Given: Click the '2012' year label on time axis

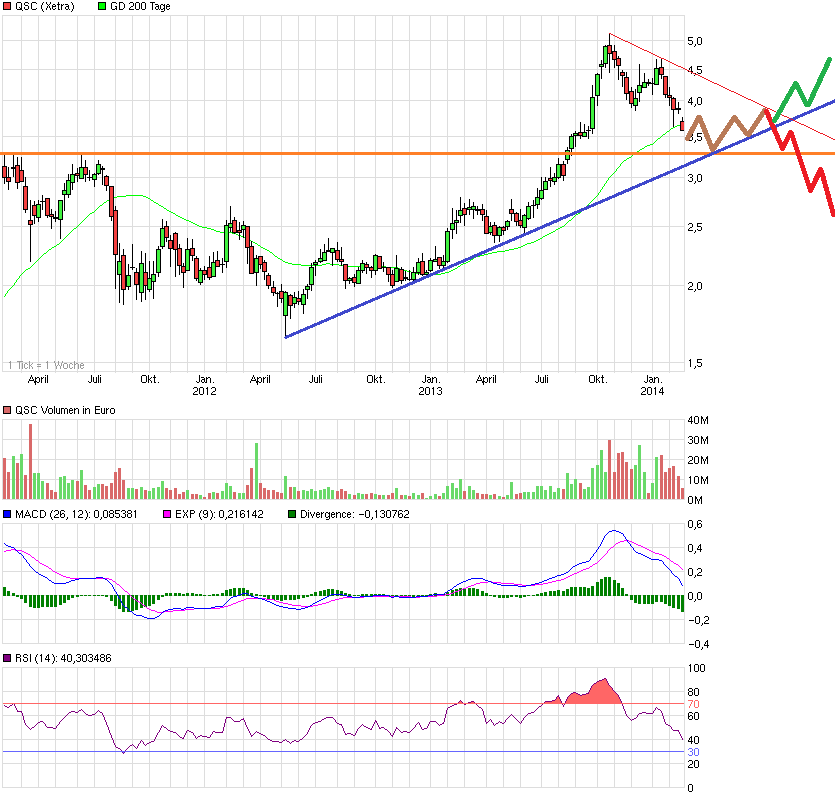Looking at the screenshot, I should (x=204, y=391).
